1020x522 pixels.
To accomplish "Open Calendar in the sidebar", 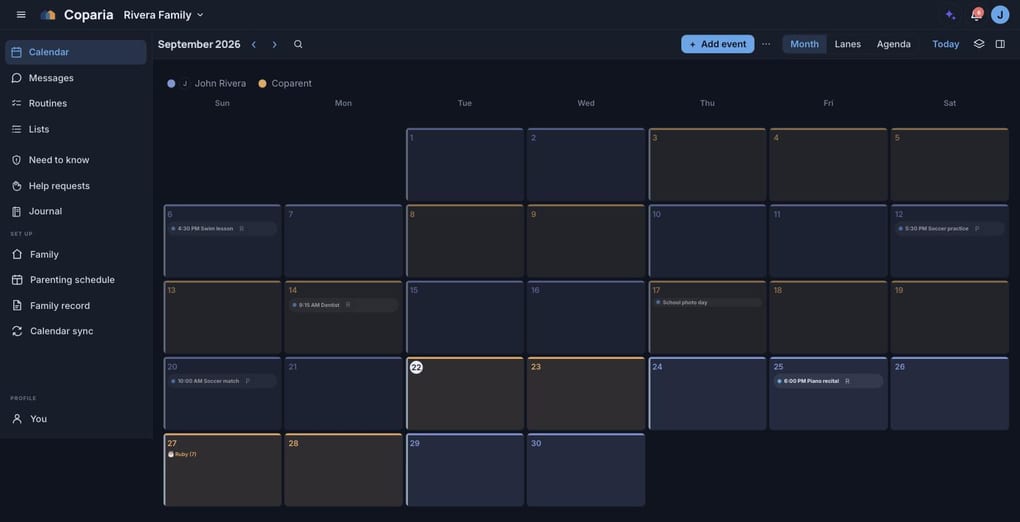I will coord(75,52).
